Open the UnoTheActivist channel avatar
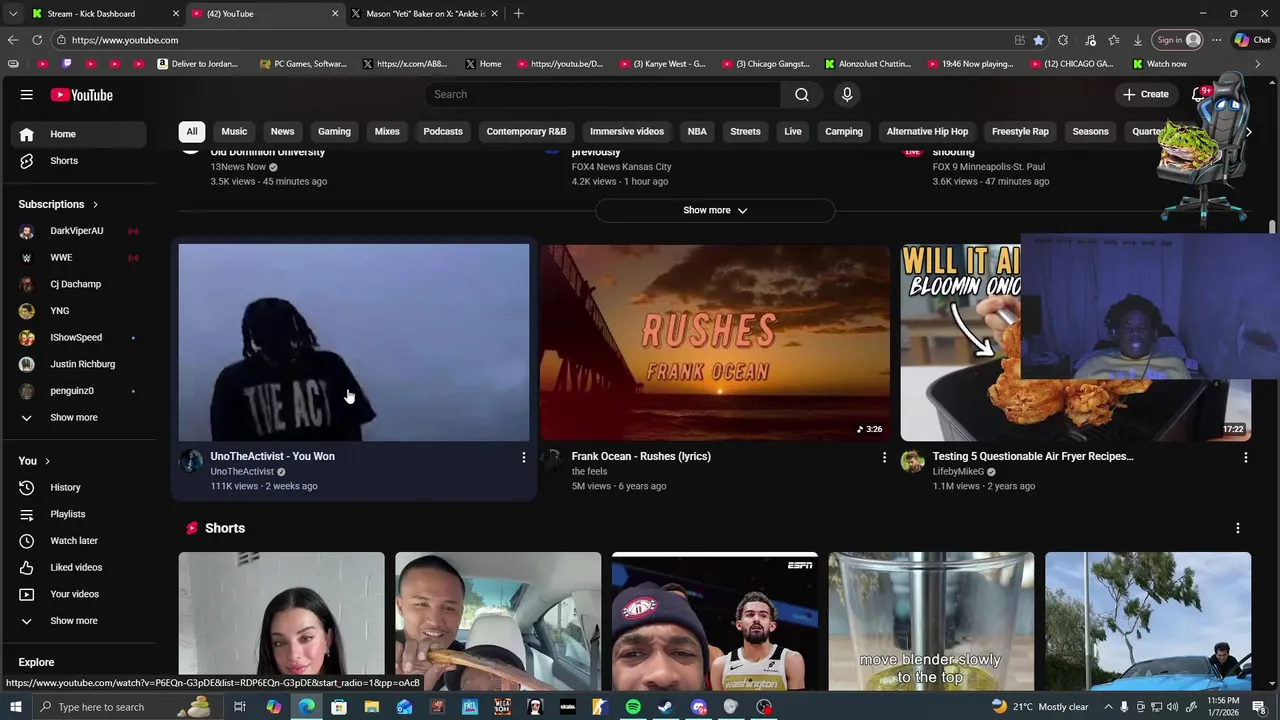Viewport: 1280px width, 720px height. (x=190, y=461)
